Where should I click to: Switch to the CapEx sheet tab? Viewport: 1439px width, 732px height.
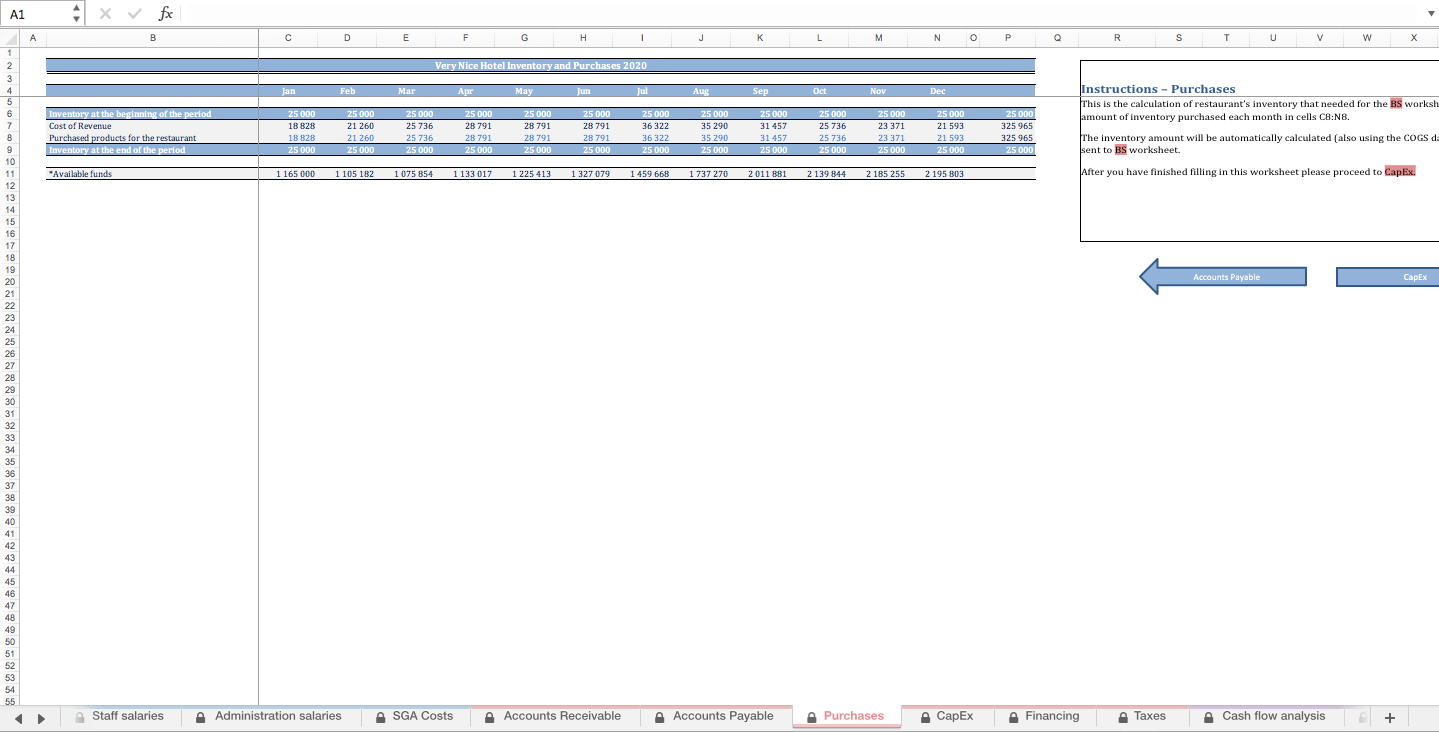pos(955,716)
